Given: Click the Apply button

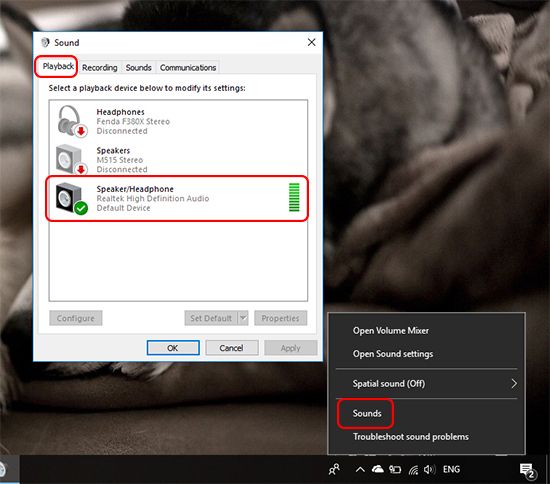Looking at the screenshot, I should [290, 348].
